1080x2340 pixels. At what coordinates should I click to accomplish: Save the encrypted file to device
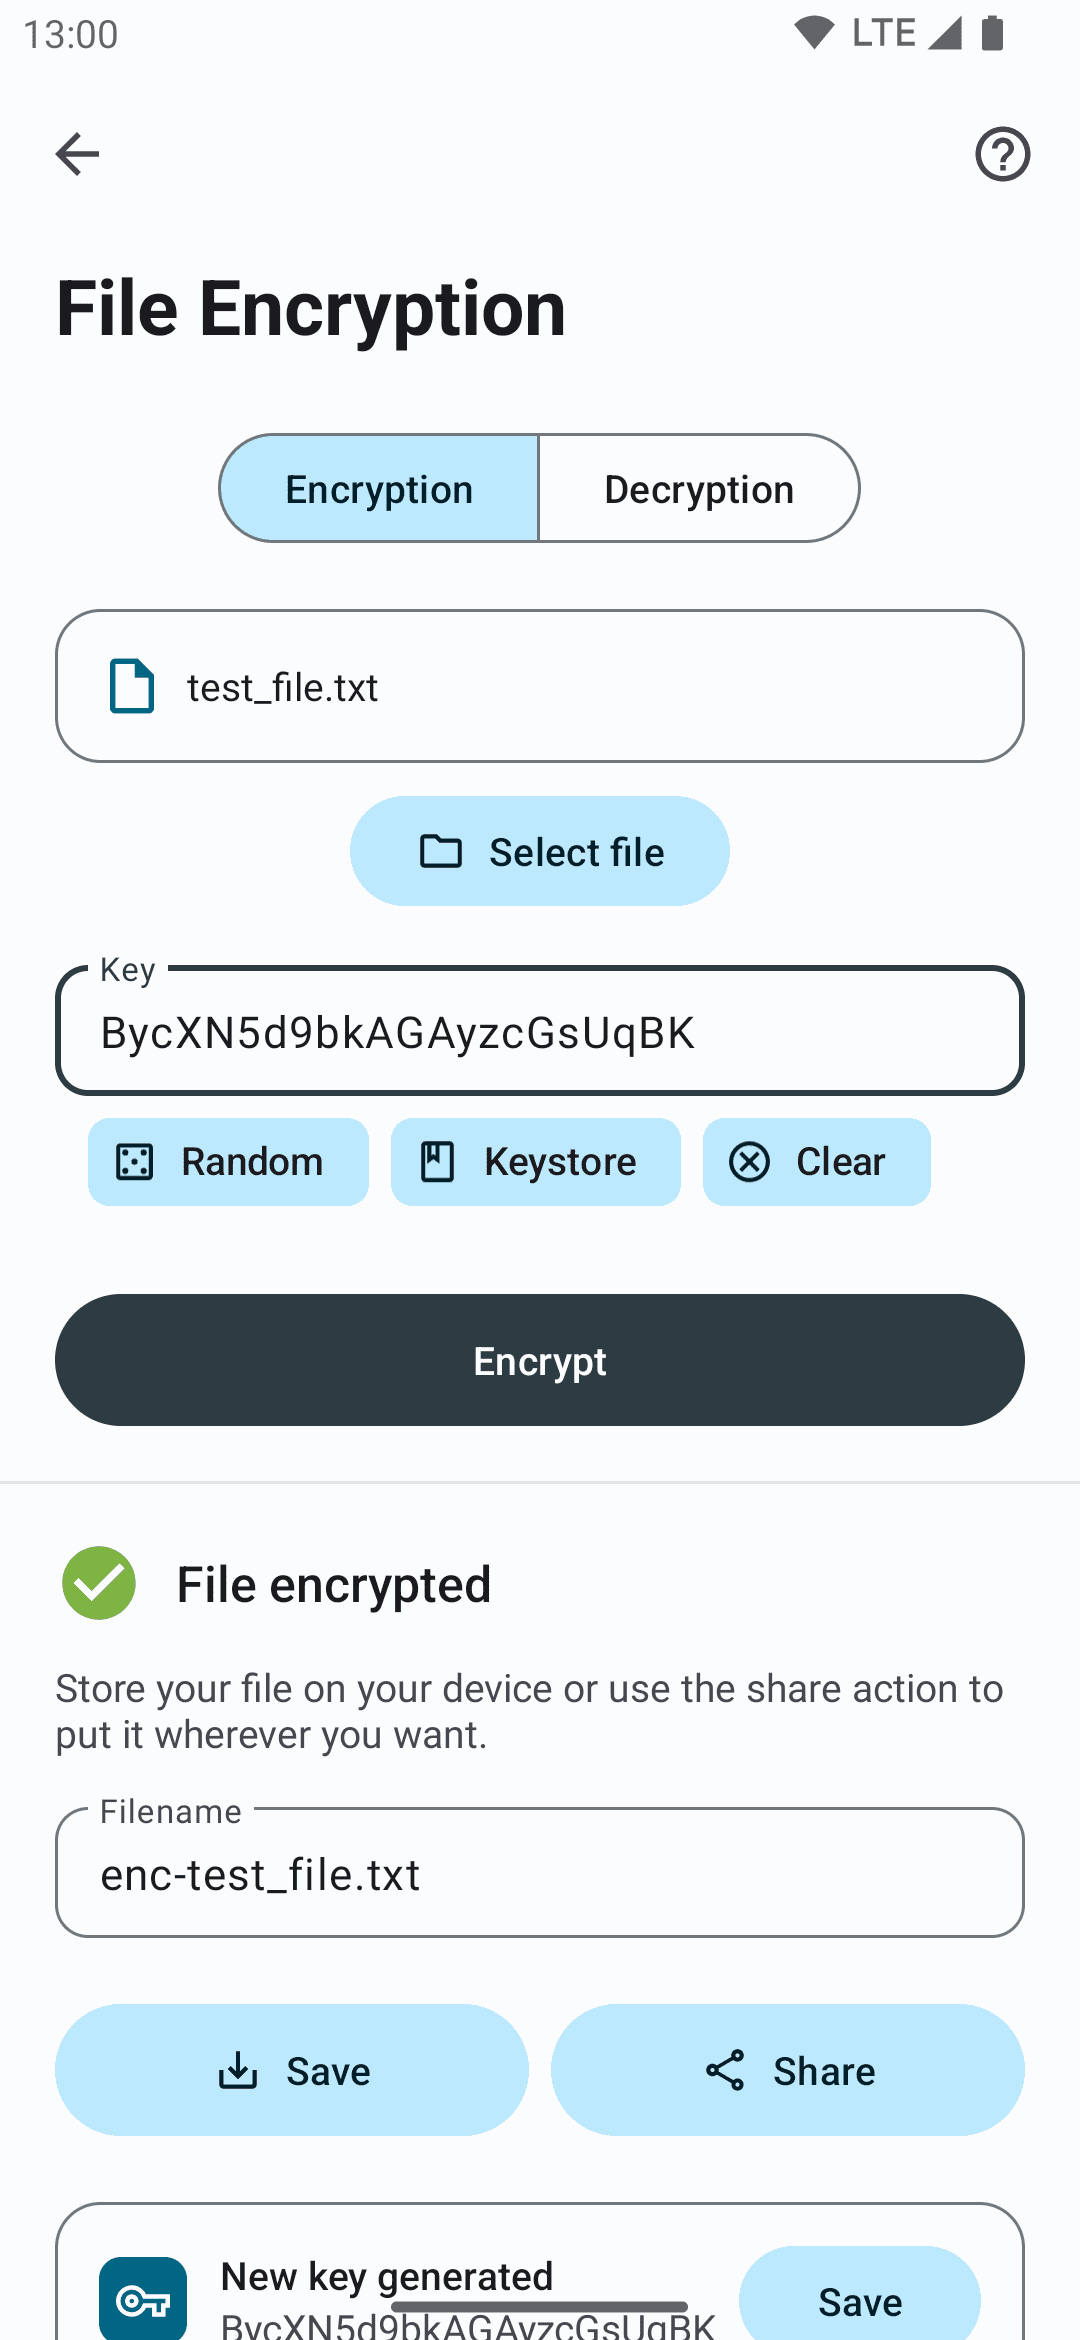point(292,2070)
